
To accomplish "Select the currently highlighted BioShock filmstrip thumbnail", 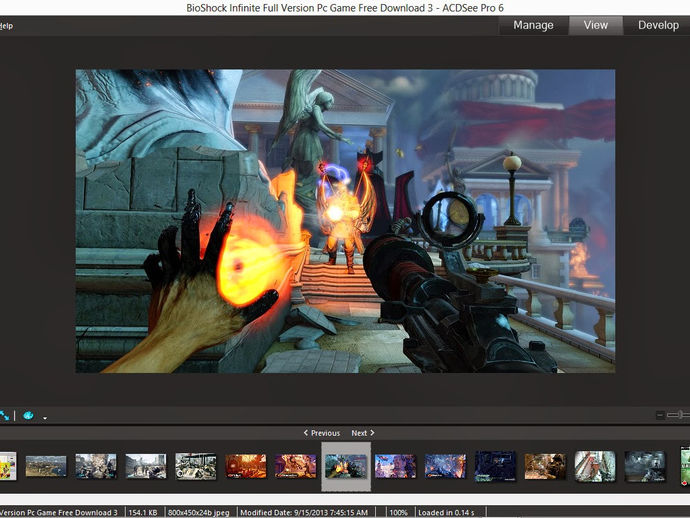I will (346, 467).
